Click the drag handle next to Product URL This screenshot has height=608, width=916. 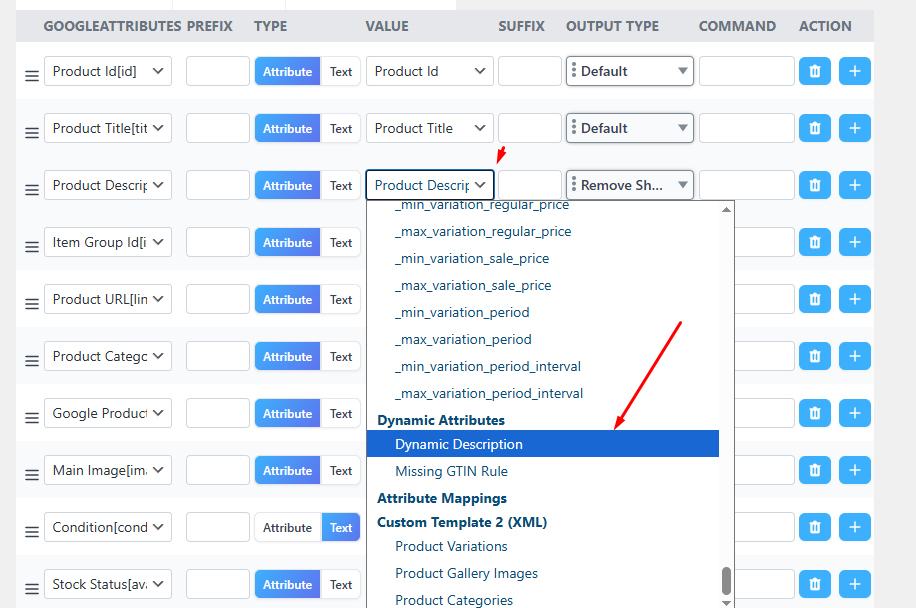tap(31, 299)
